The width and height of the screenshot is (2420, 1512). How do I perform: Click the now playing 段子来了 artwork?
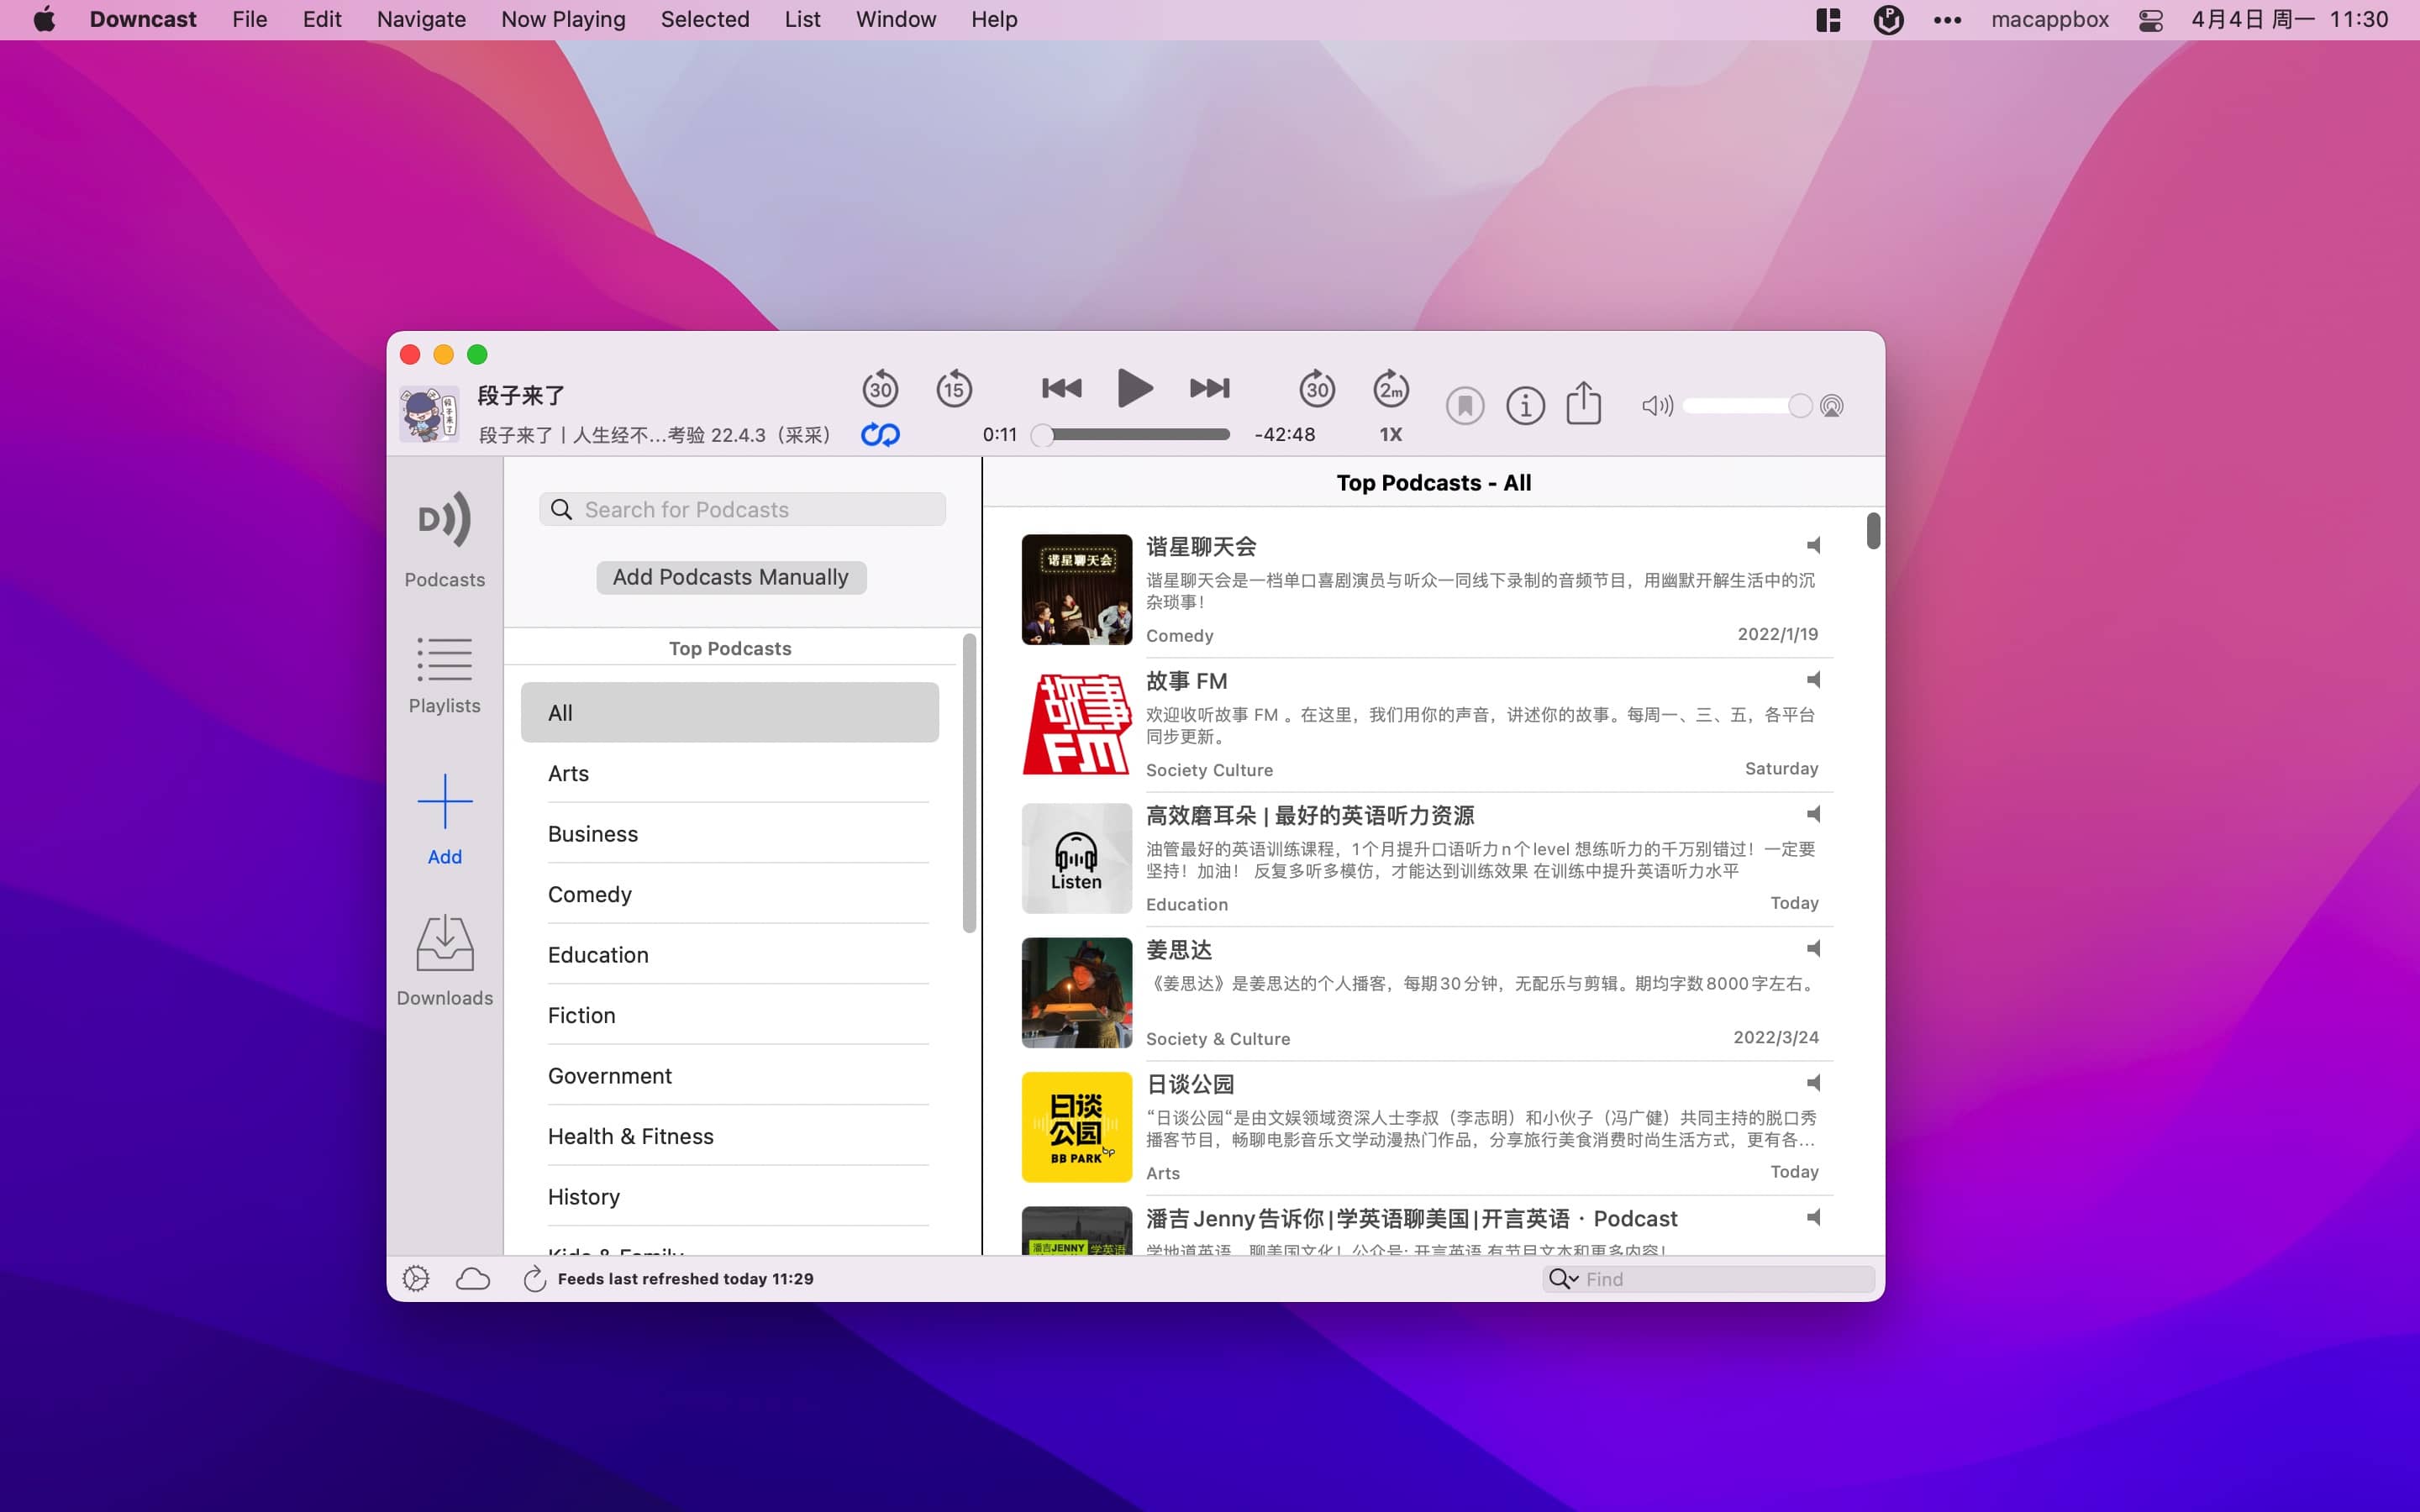click(429, 414)
